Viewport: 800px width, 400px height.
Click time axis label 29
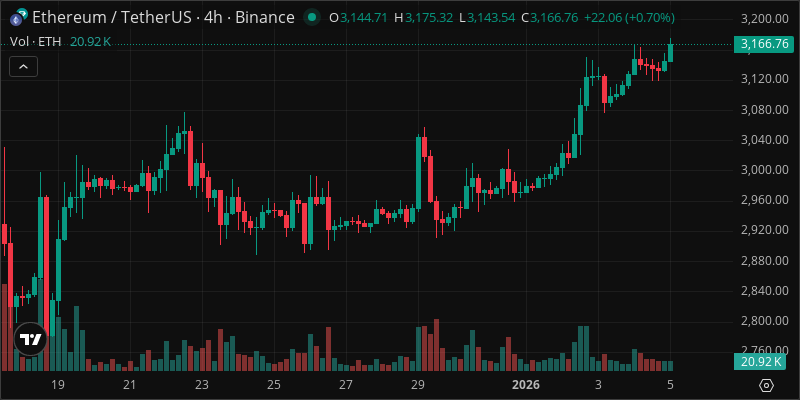[x=418, y=384]
